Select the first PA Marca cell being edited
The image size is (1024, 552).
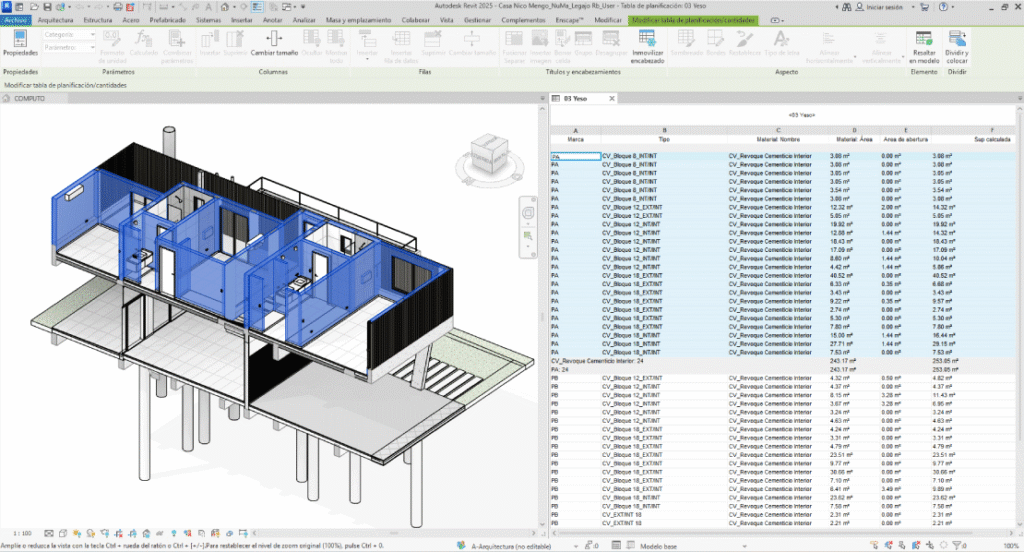[x=575, y=156]
